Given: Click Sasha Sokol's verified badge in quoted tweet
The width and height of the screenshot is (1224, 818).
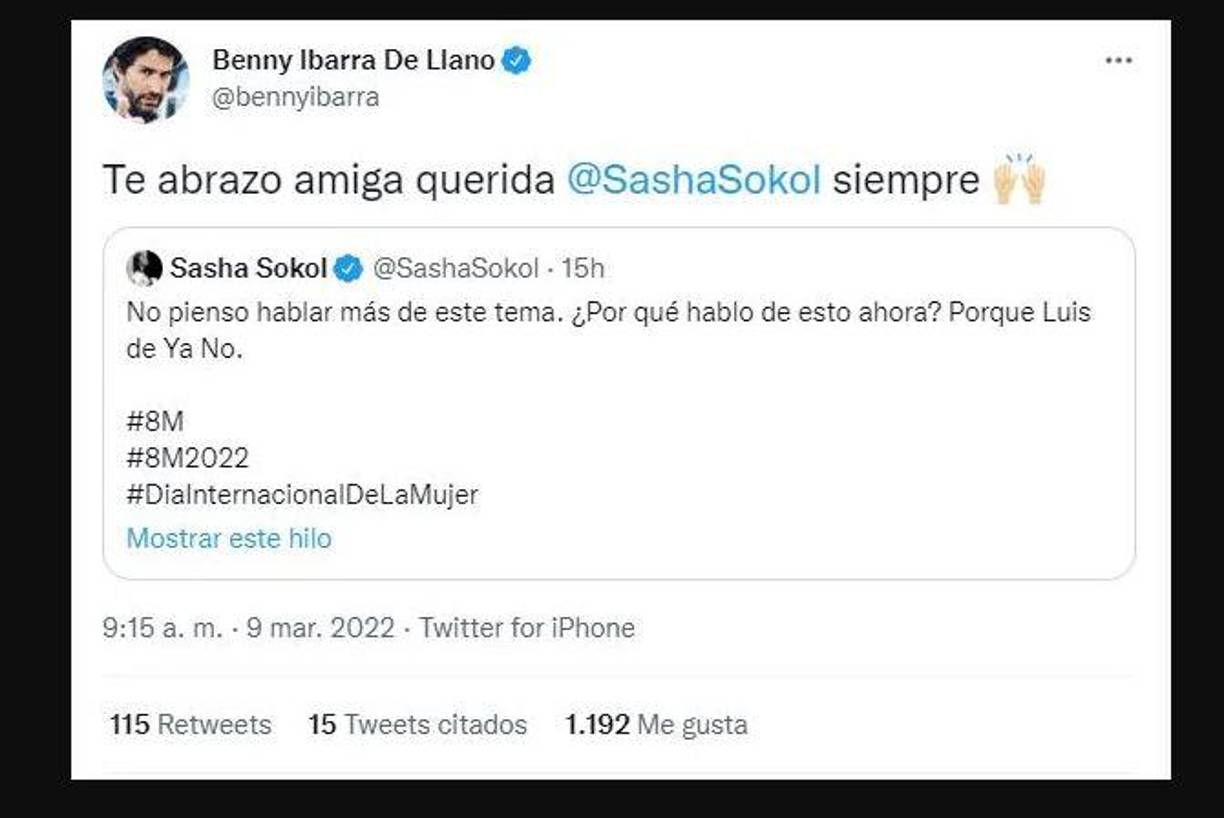Looking at the screenshot, I should [x=346, y=267].
